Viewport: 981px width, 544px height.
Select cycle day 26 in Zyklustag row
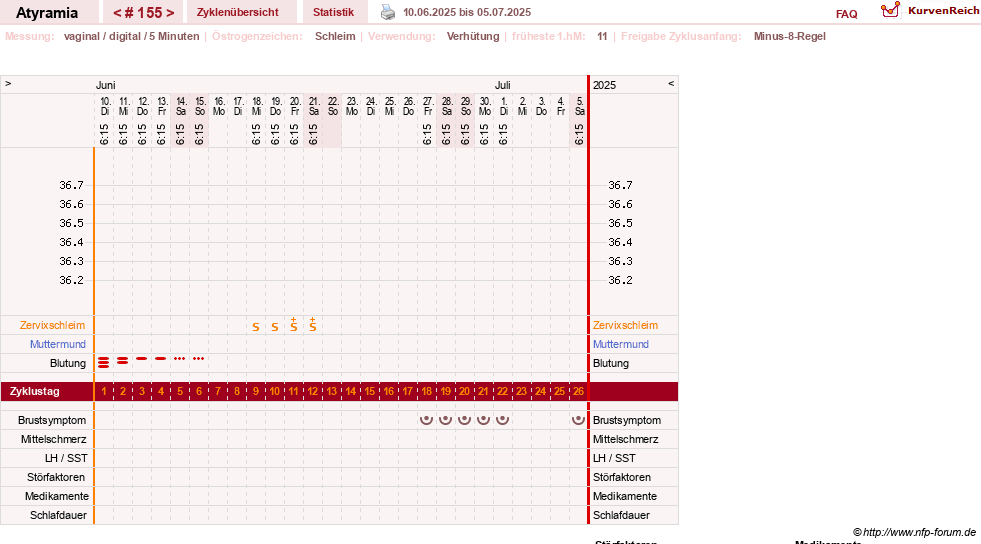(x=579, y=391)
